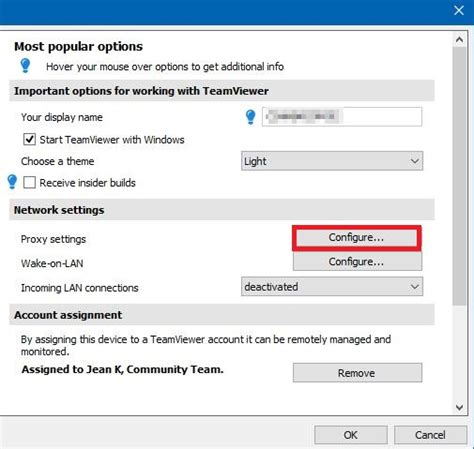Image resolution: width=474 pixels, height=449 pixels.
Task: Click the 'Wake-on-LAN' label
Action: [52, 263]
